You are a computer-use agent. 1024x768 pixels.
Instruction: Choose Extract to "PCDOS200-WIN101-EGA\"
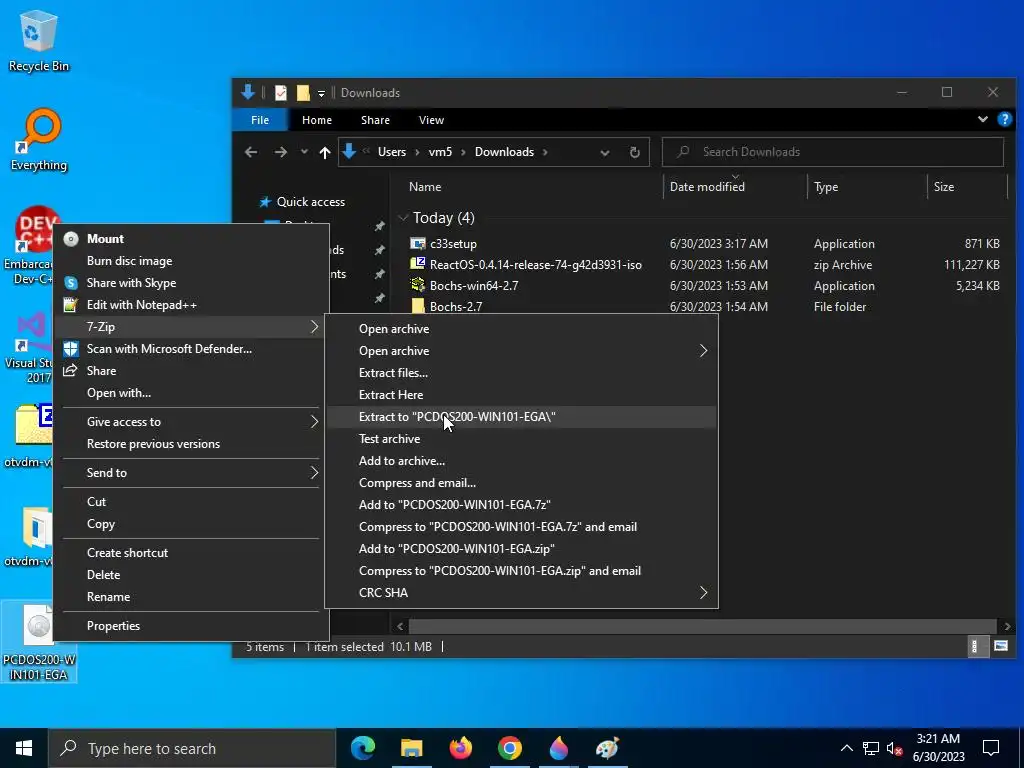[x=521, y=417]
